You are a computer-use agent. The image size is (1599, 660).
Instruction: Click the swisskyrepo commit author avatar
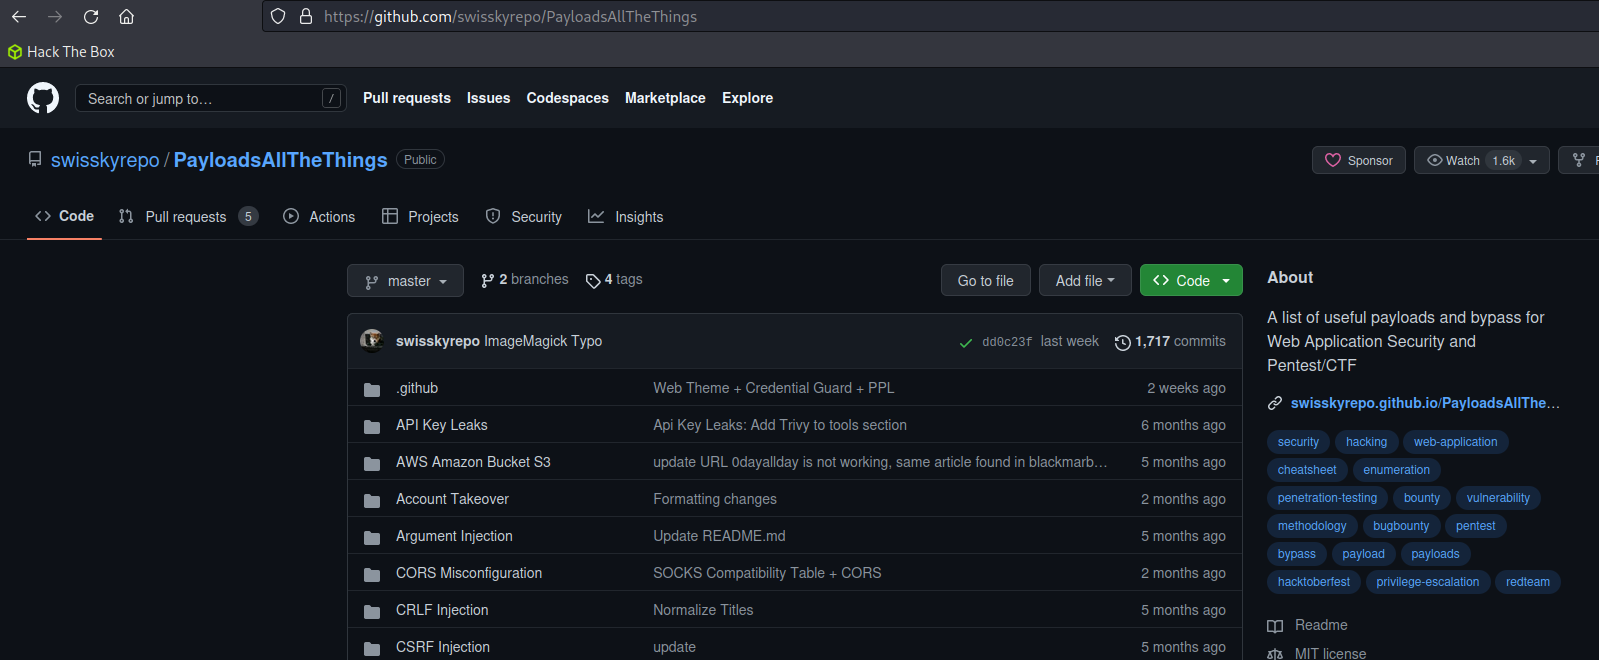pos(372,341)
